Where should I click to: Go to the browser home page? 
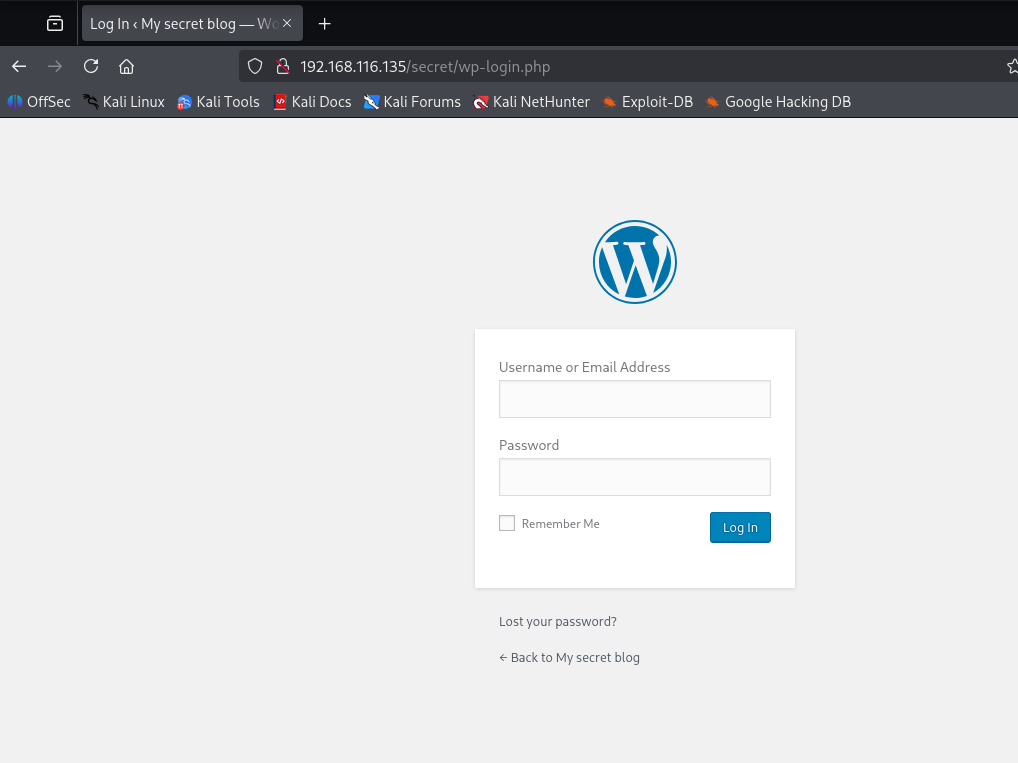pyautogui.click(x=127, y=66)
